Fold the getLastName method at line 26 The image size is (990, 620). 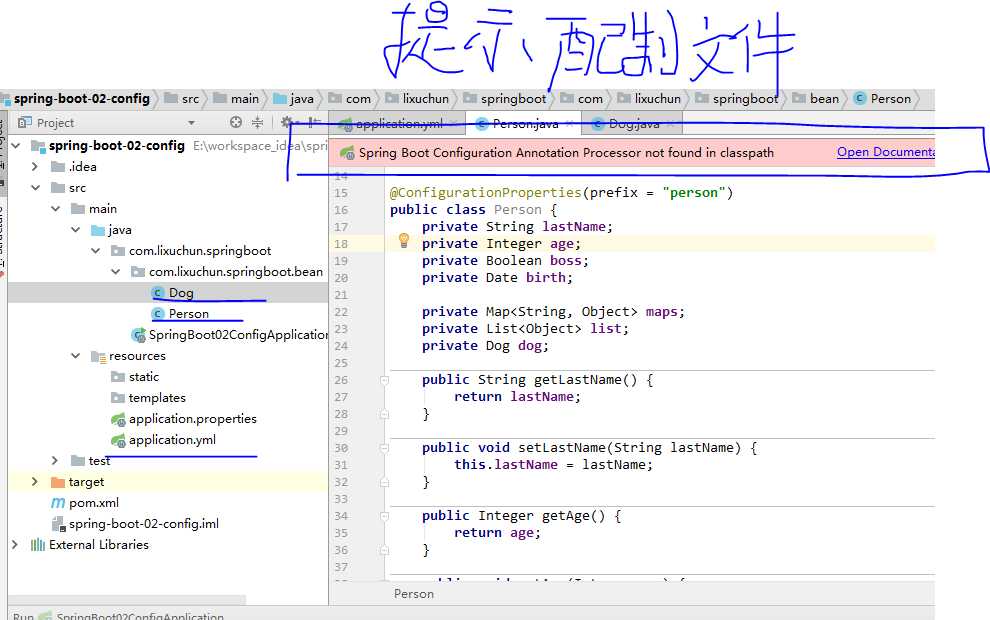384,380
